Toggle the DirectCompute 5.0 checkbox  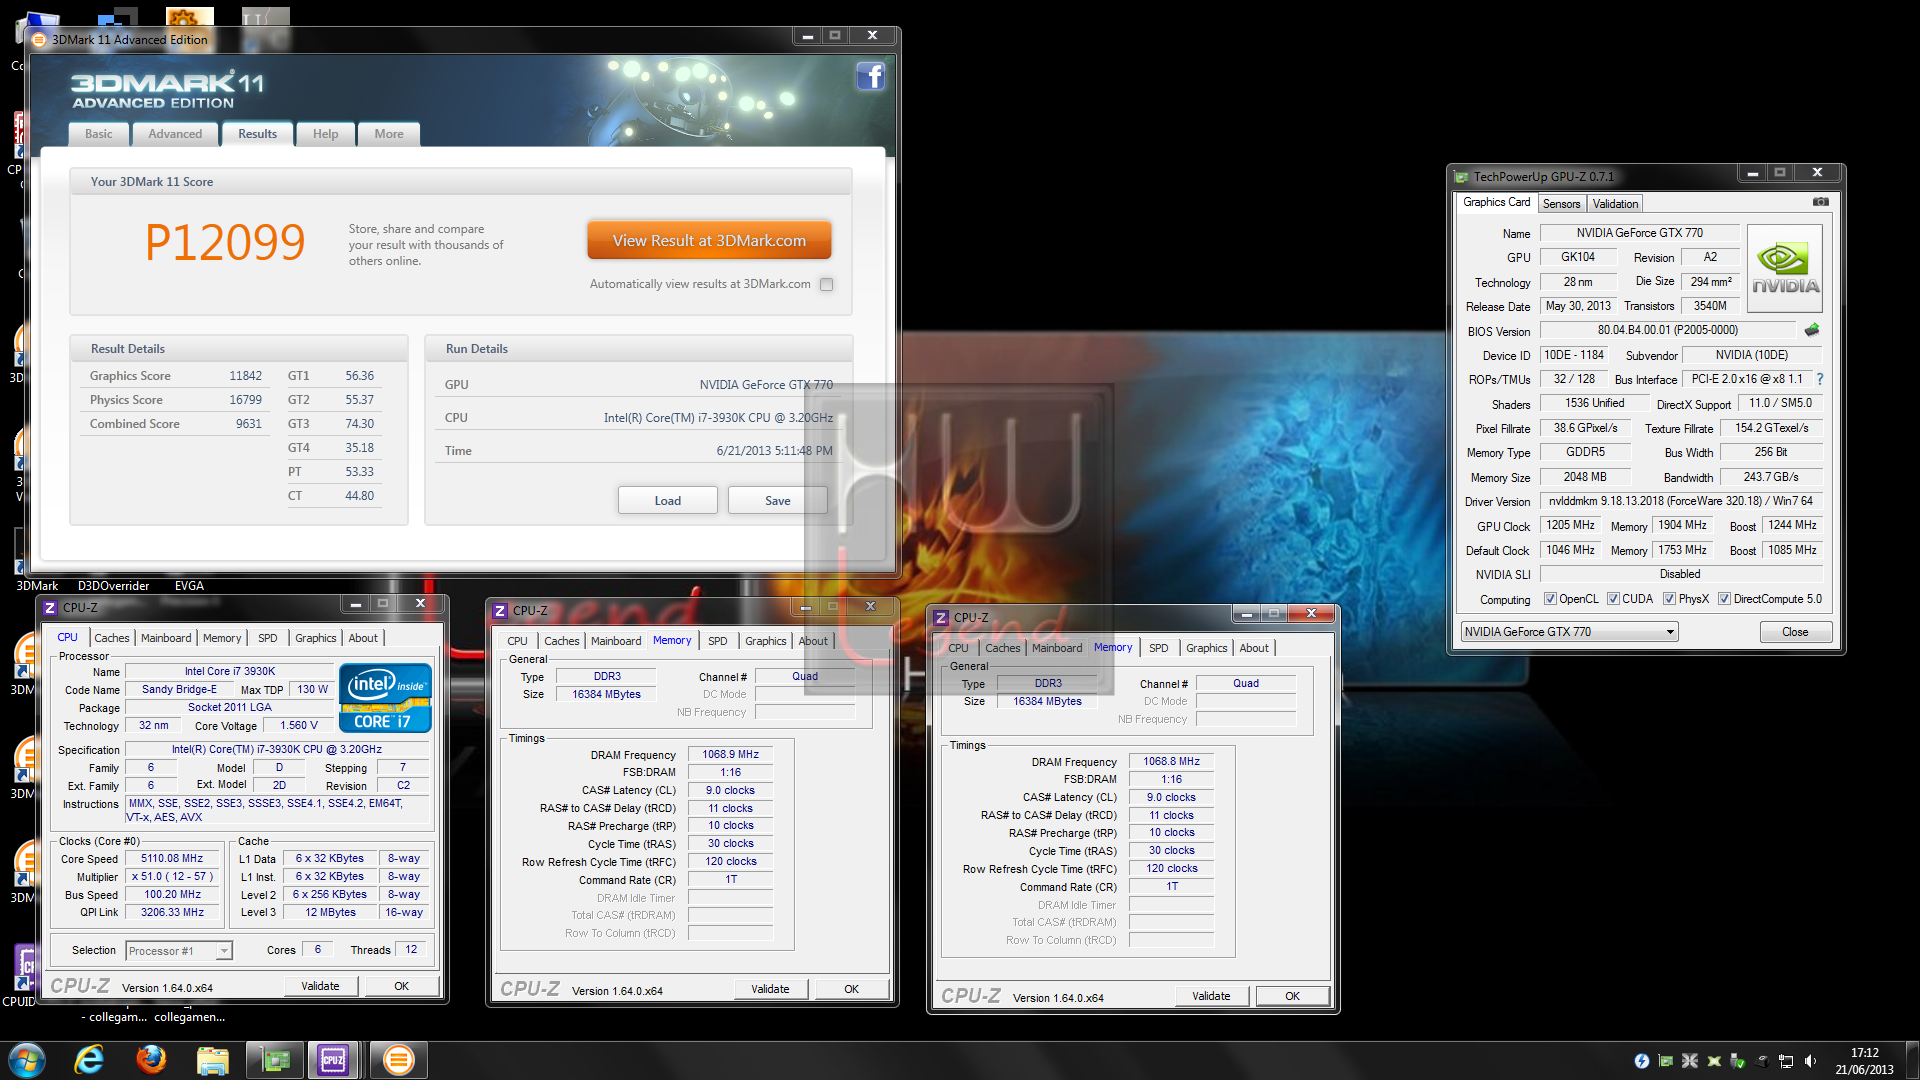(x=1724, y=599)
